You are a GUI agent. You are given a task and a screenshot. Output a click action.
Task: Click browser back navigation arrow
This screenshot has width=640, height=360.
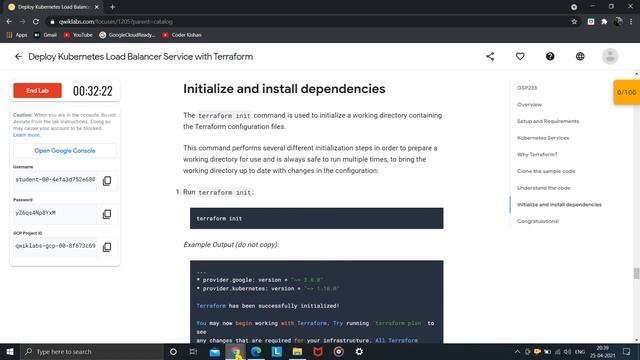coord(9,22)
